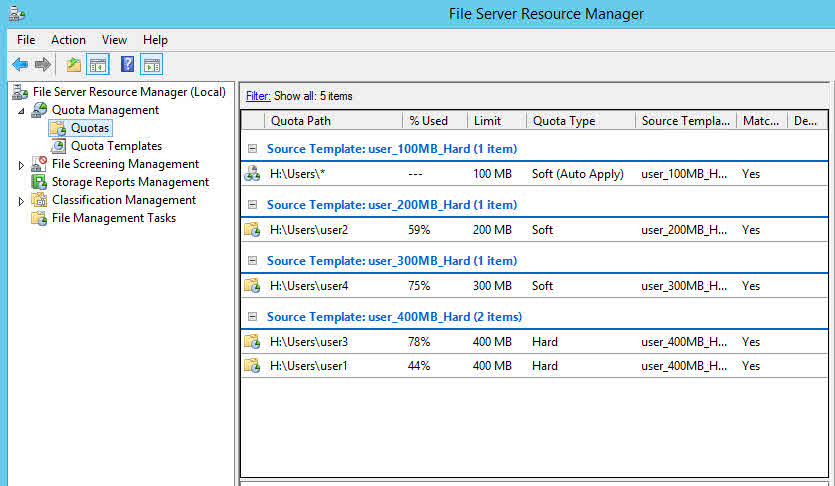The image size is (835, 486).
Task: Collapse the user_200MB_Hard template group
Action: pyautogui.click(x=253, y=205)
